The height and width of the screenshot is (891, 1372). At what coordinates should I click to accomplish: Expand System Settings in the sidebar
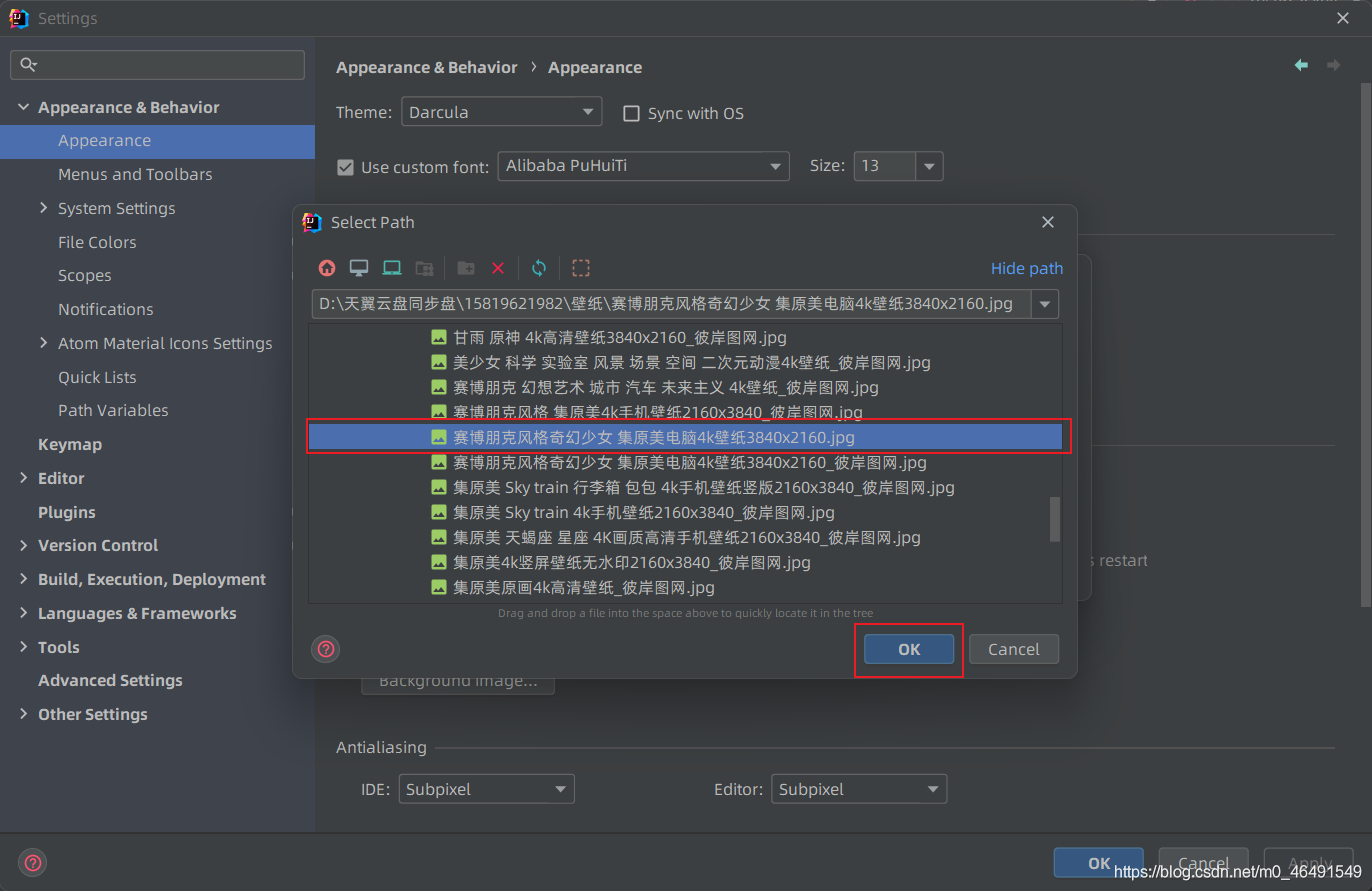43,208
